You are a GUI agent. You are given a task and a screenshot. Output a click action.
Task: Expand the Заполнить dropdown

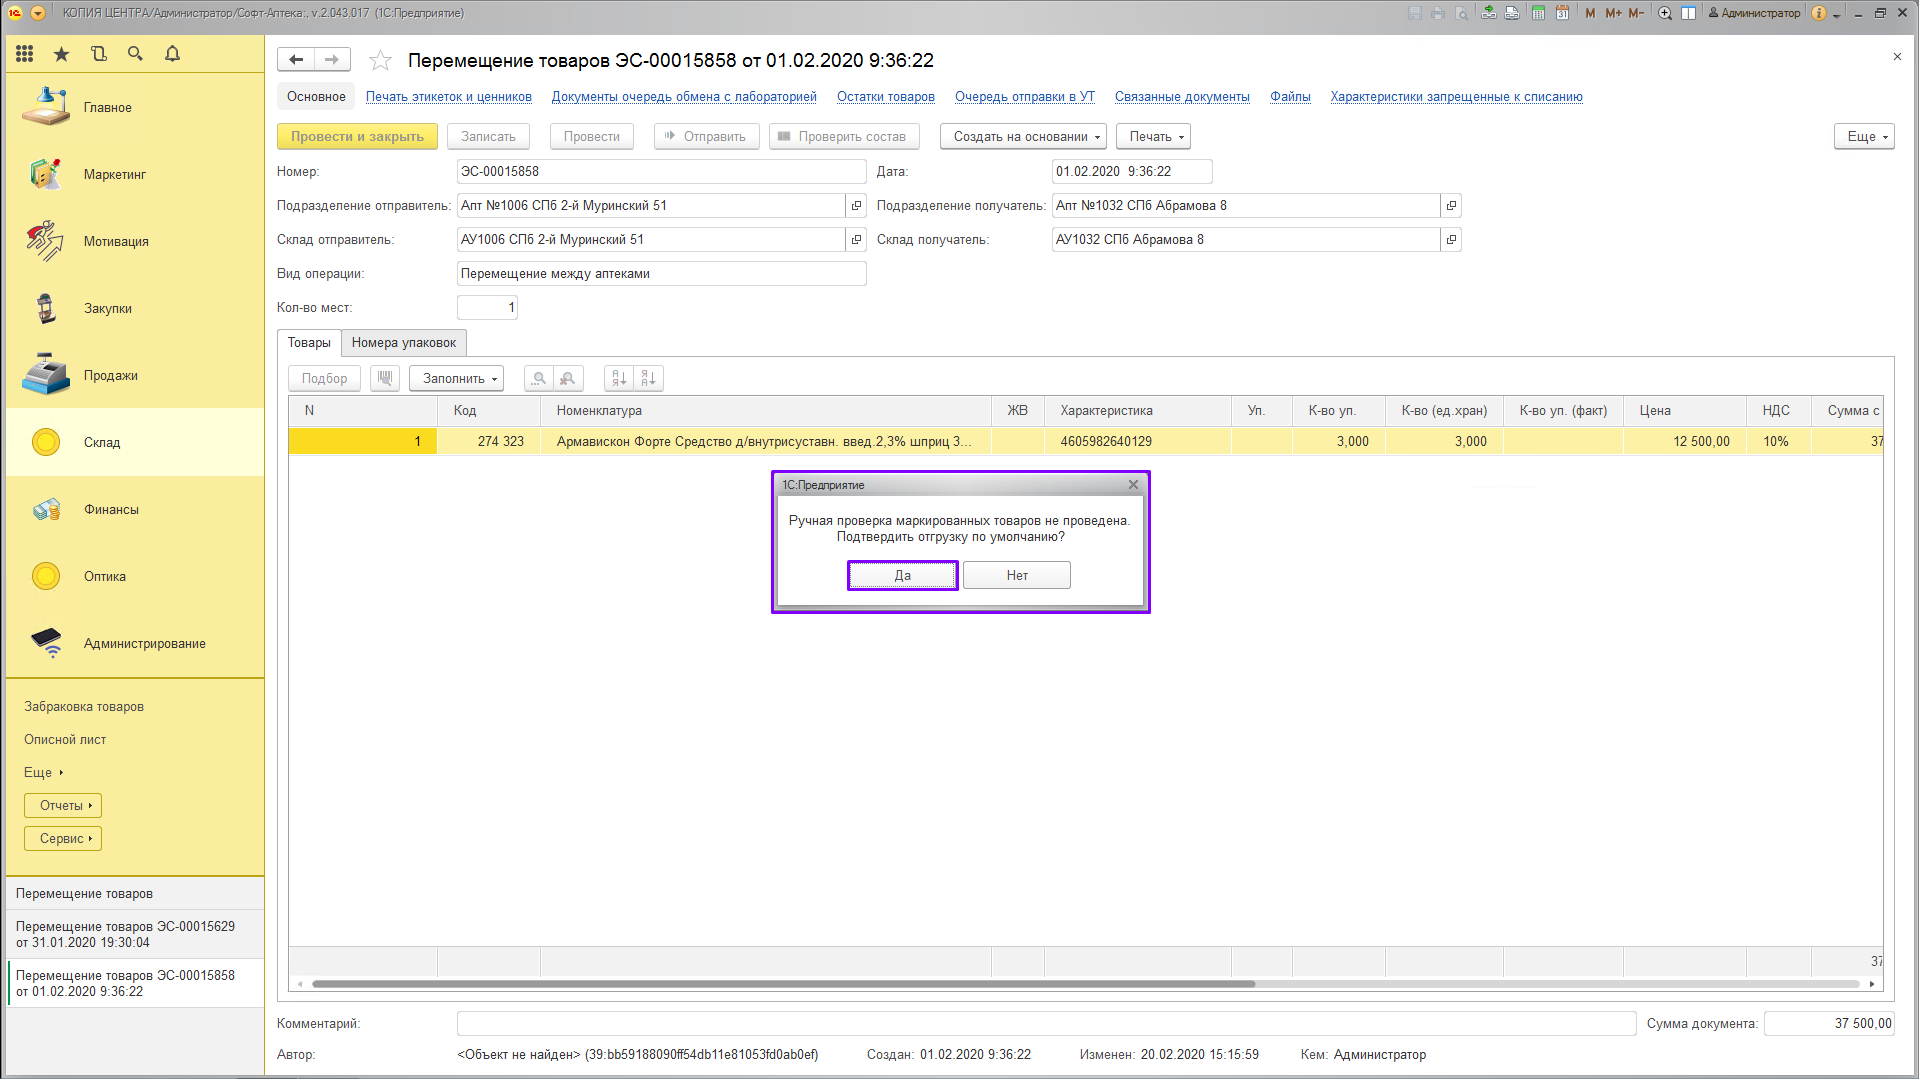point(459,378)
